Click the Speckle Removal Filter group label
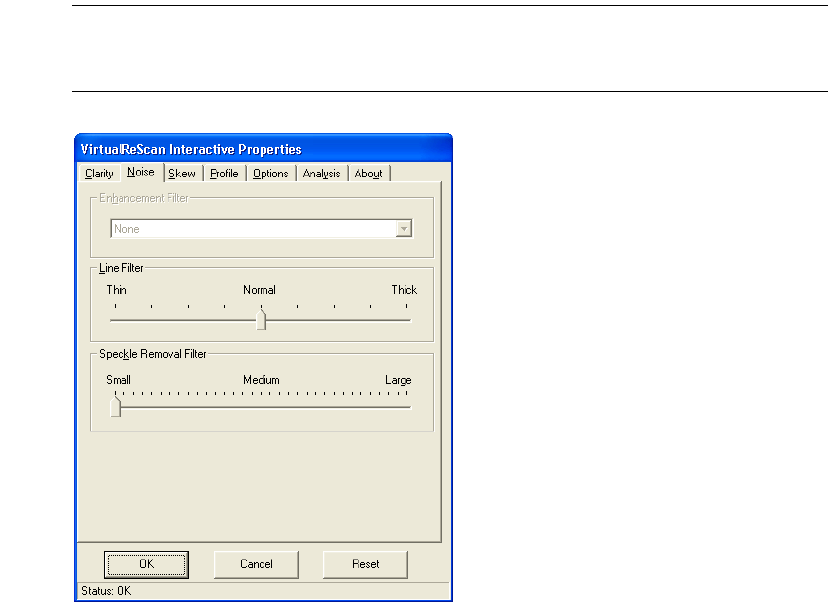828x602 pixels. pyautogui.click(x=153, y=354)
